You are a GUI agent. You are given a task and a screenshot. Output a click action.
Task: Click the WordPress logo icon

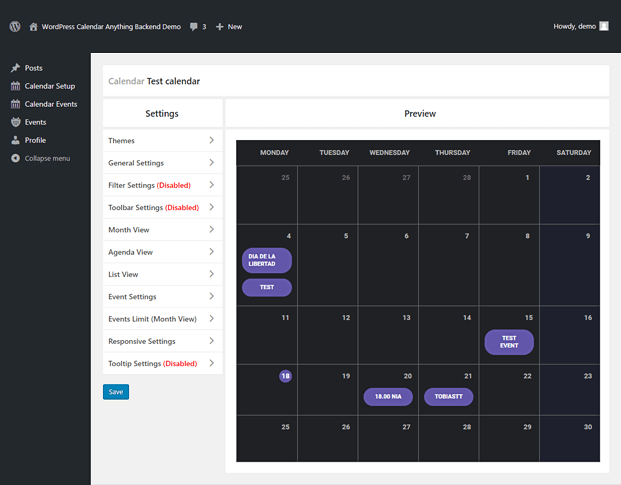click(x=15, y=27)
